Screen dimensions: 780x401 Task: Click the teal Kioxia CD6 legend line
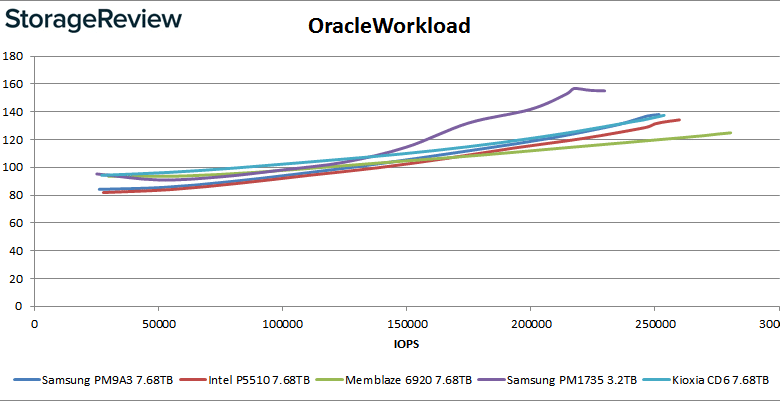click(x=657, y=381)
